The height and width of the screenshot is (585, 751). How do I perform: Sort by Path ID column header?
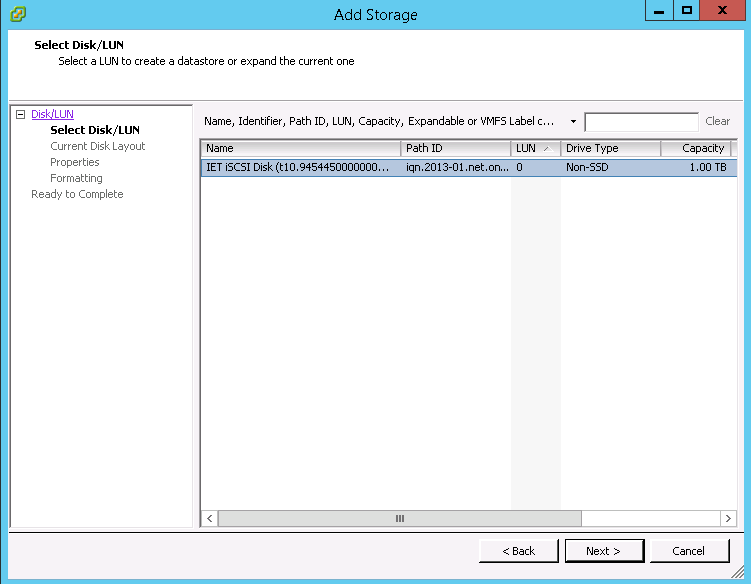coord(455,148)
